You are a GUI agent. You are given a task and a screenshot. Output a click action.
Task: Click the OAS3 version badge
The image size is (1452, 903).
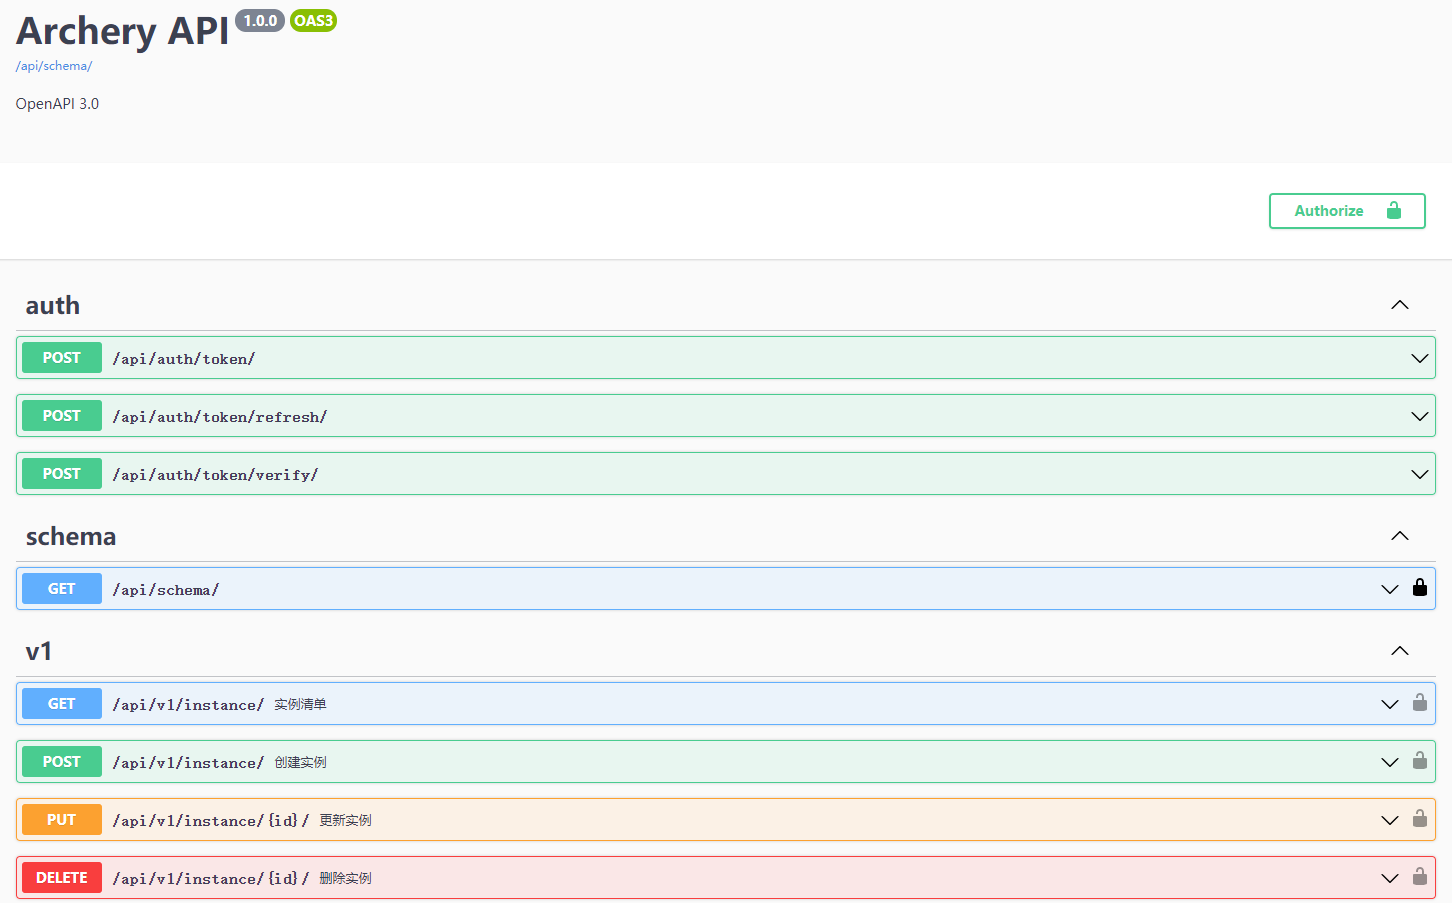point(313,21)
